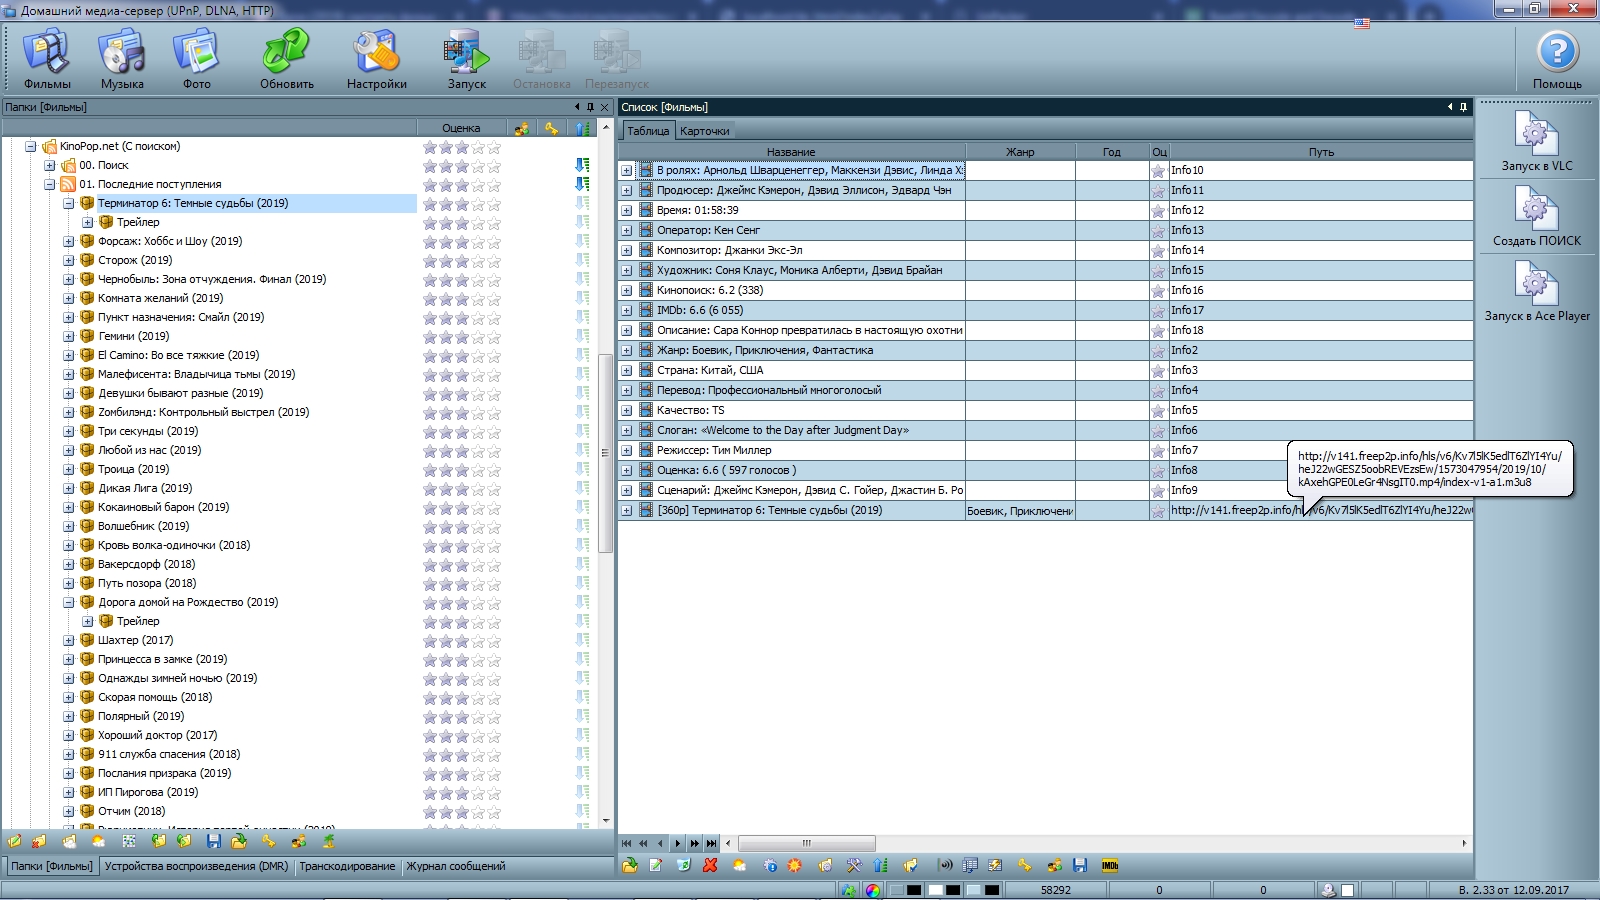Toggle rating star for Info7 row

(x=1158, y=451)
